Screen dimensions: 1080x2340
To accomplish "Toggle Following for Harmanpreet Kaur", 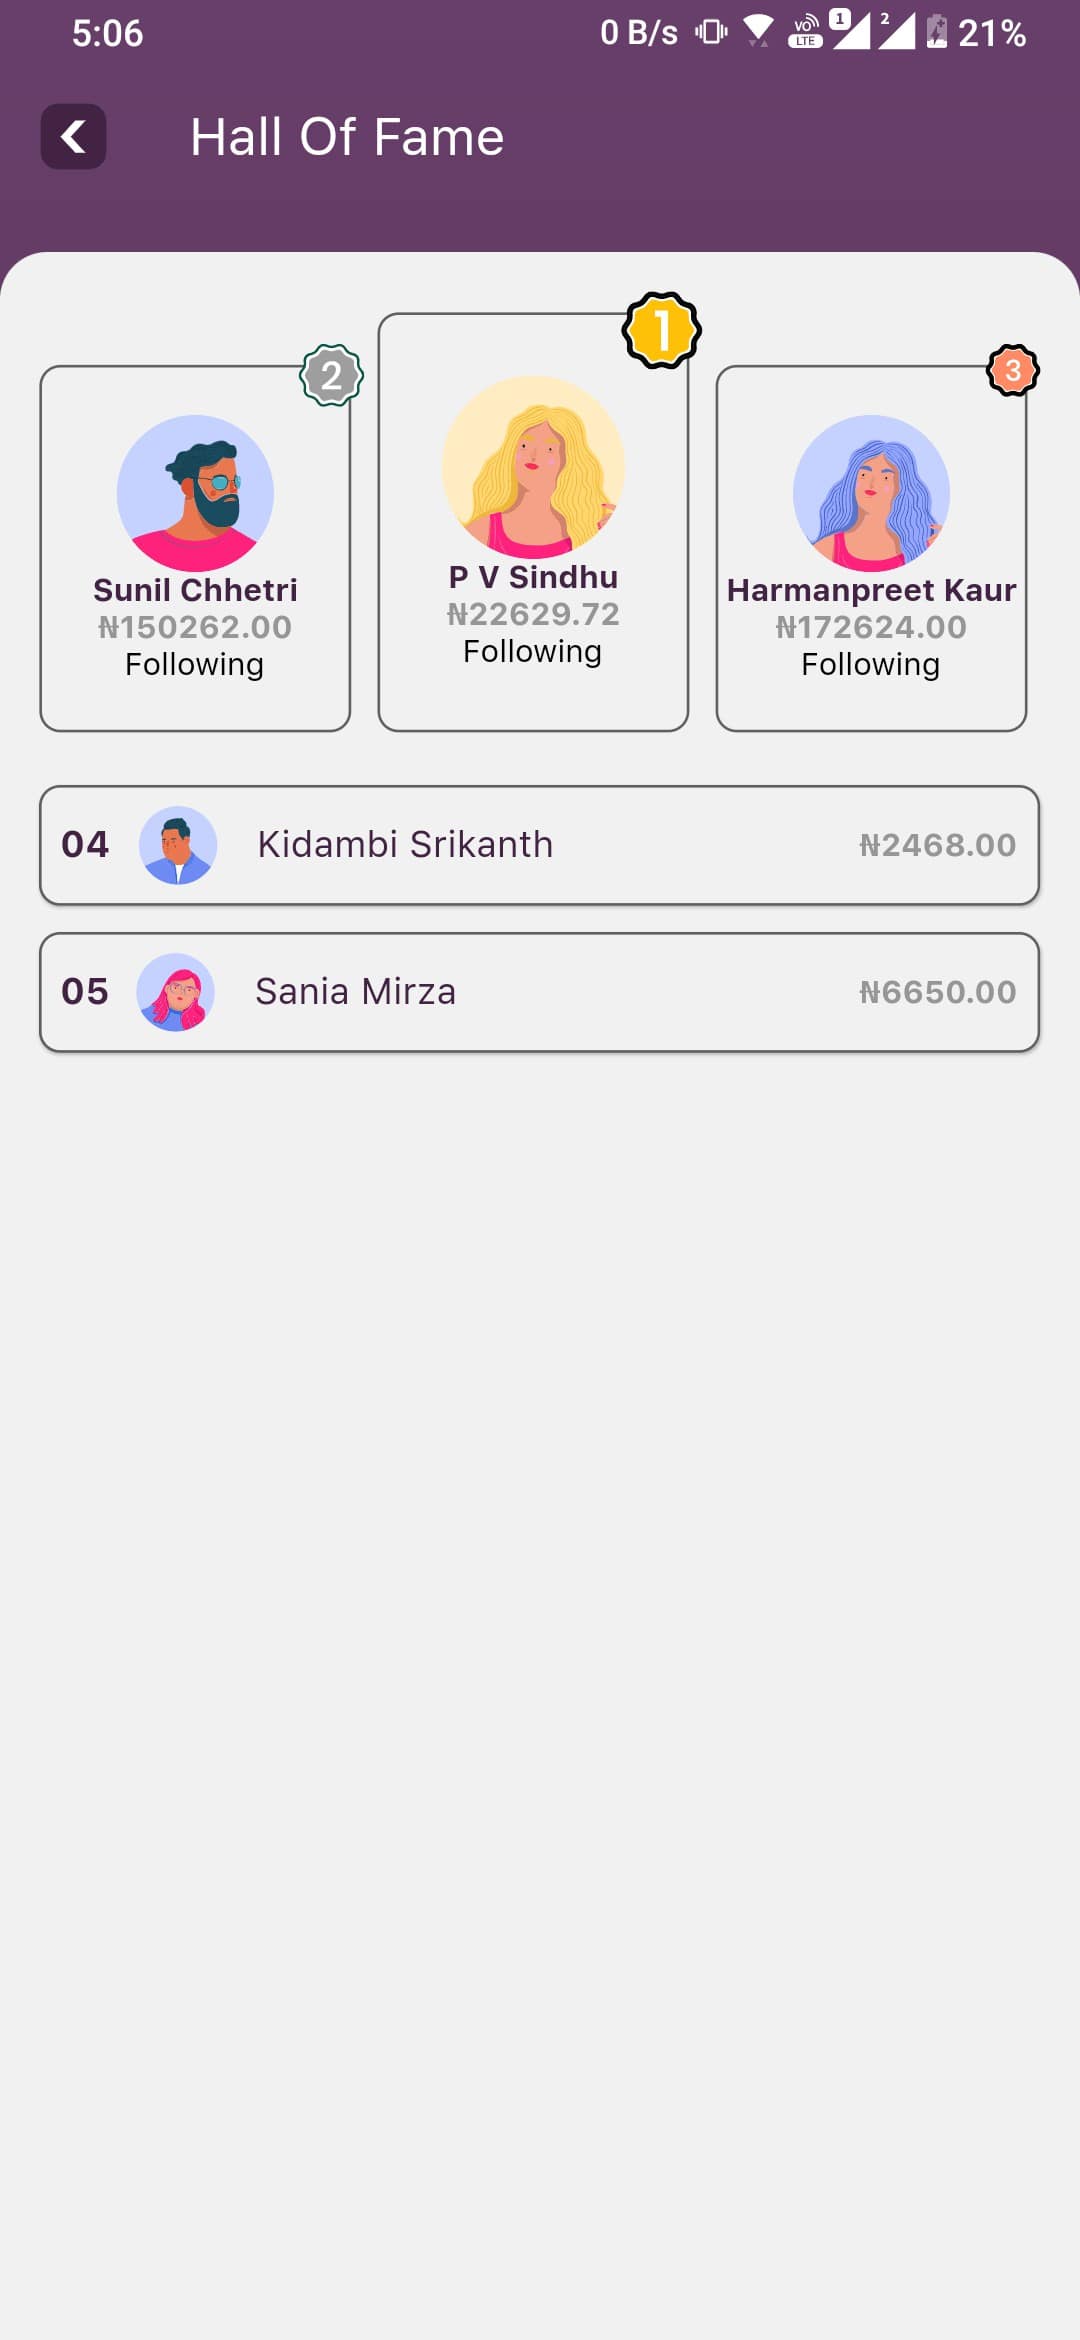I will 871,665.
